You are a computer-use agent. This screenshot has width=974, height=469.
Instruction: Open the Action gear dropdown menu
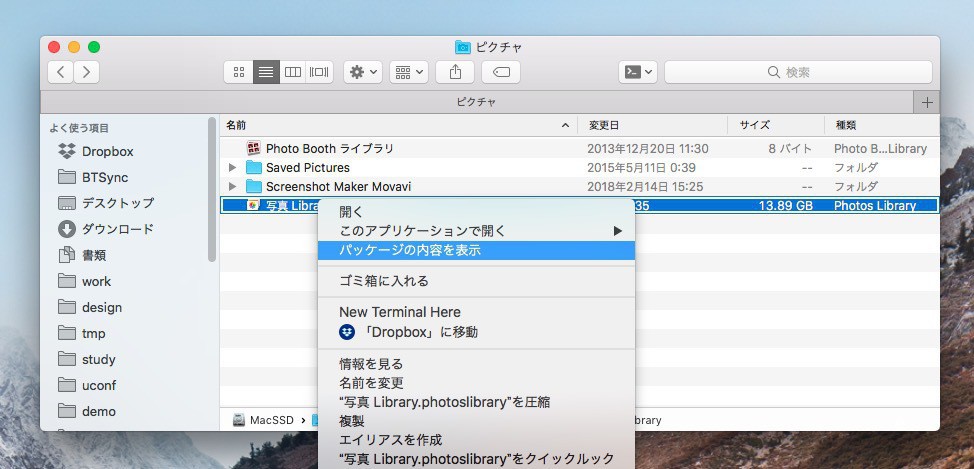pos(362,72)
